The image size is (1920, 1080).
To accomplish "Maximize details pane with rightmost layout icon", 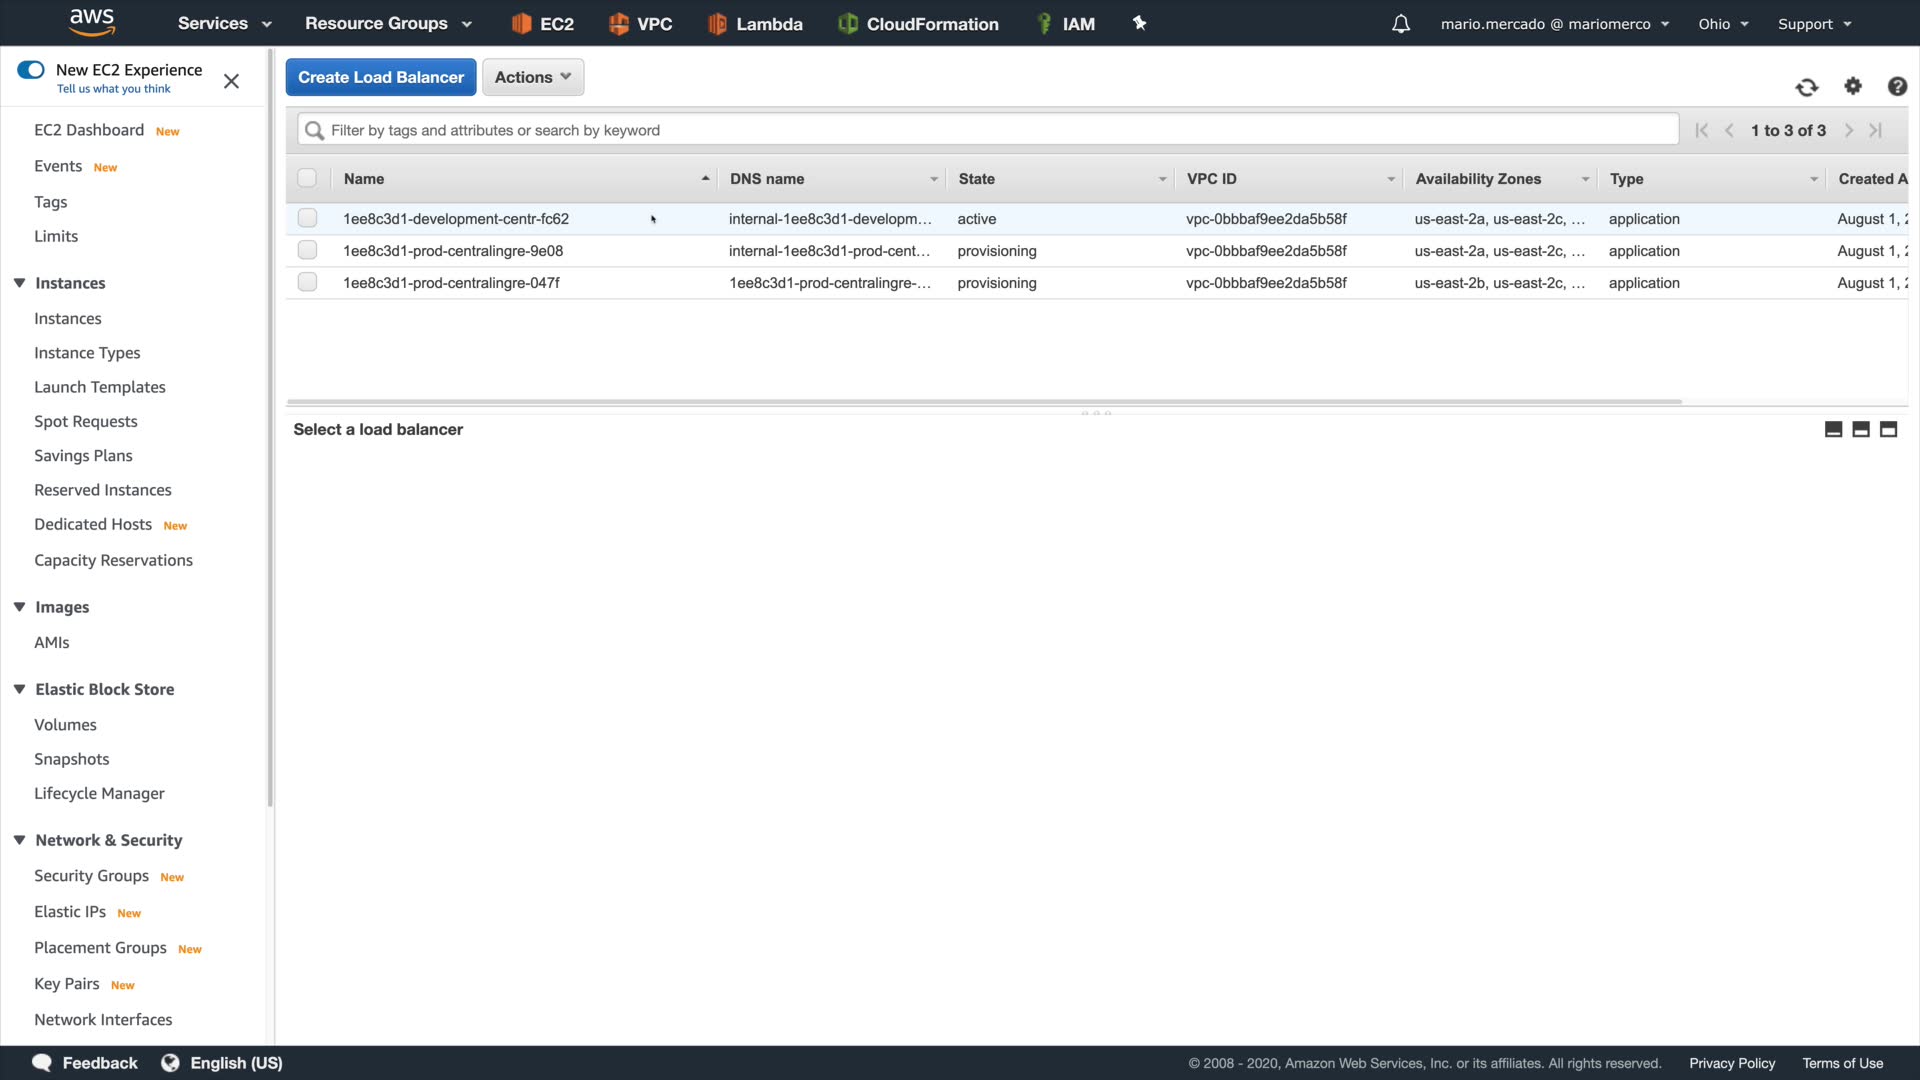I will pyautogui.click(x=1888, y=429).
